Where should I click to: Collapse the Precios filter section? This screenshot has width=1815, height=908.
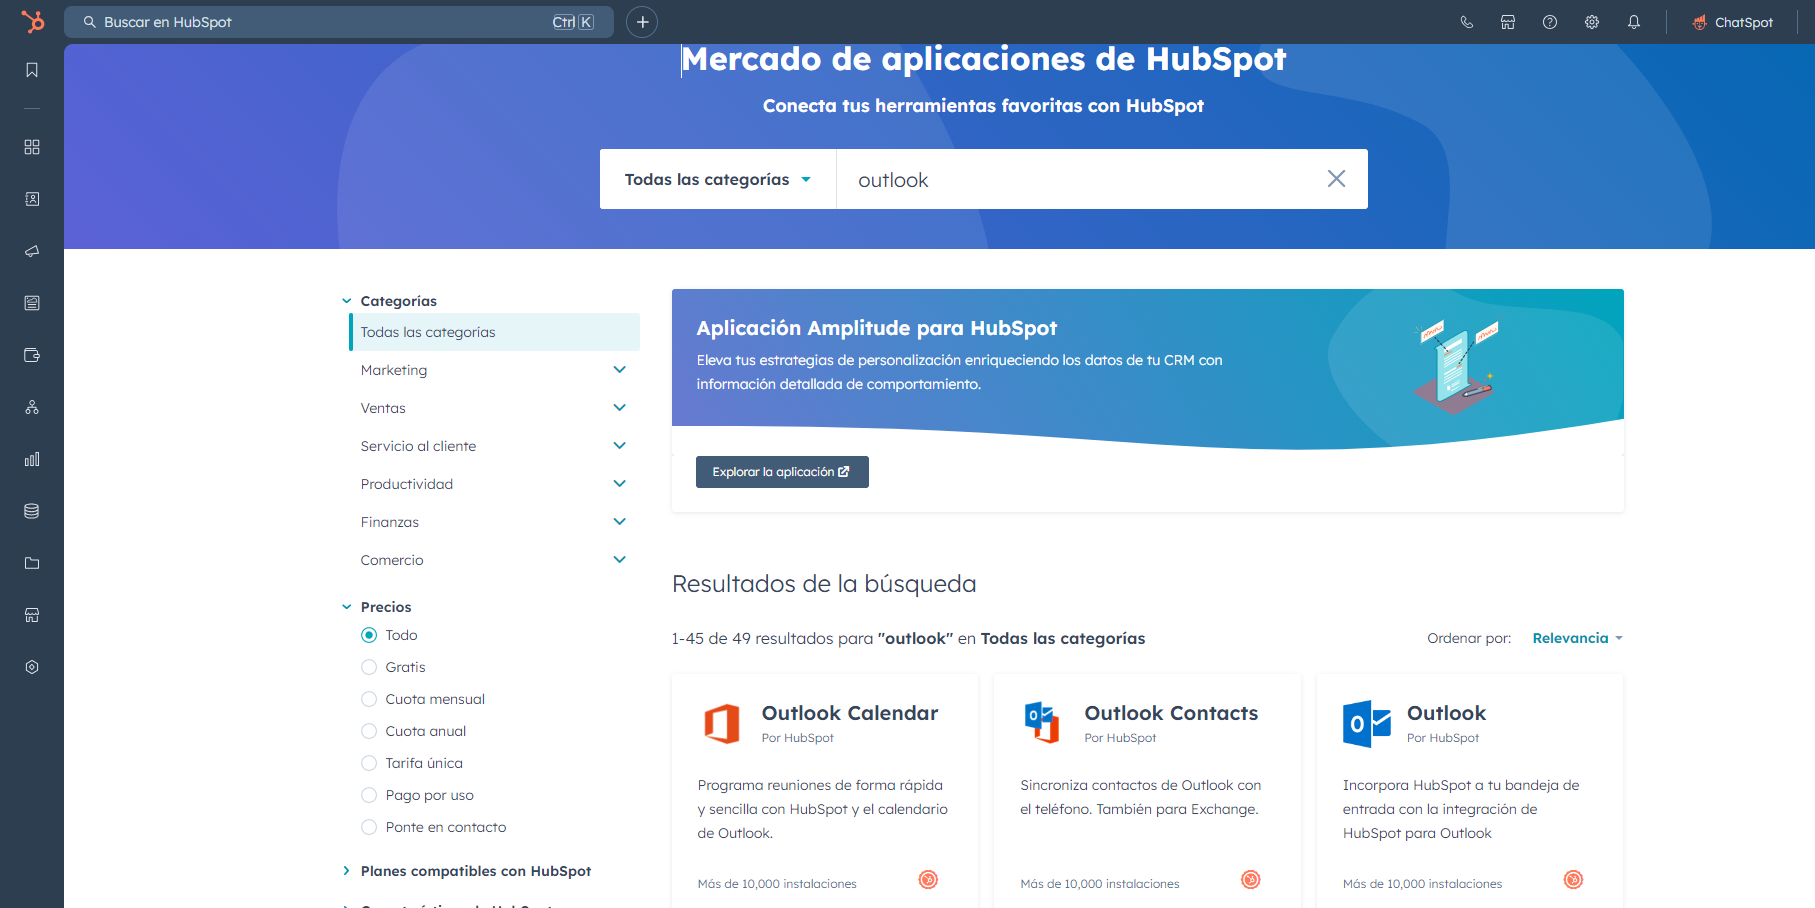click(346, 607)
